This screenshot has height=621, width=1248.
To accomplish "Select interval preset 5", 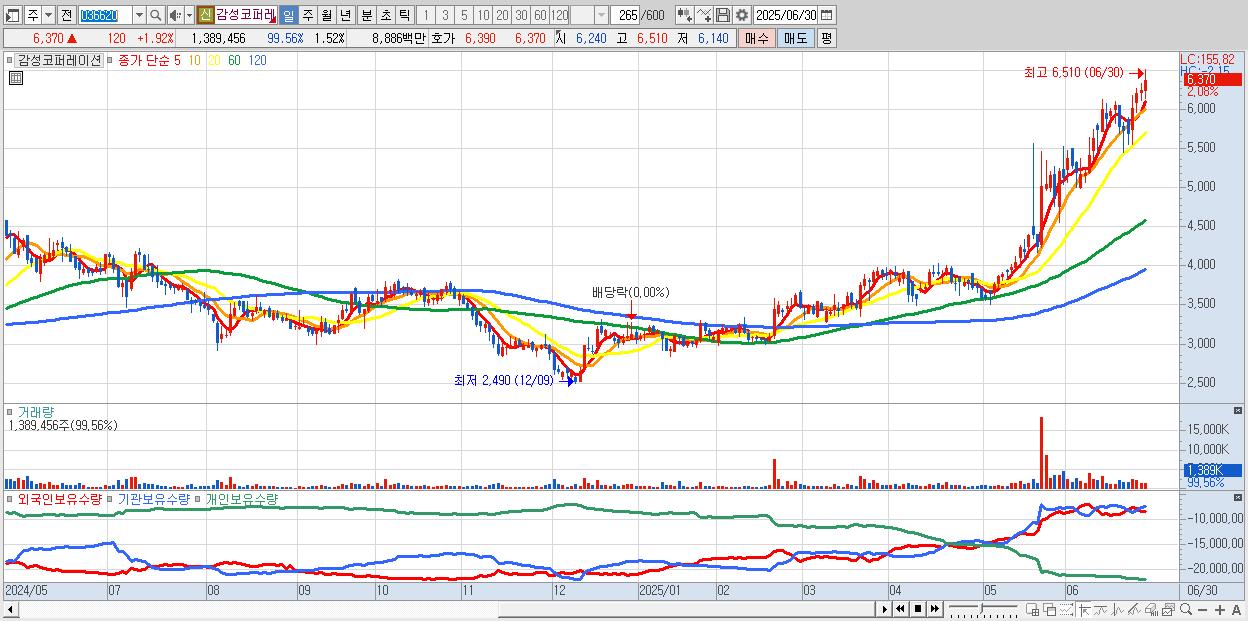I will pos(464,15).
